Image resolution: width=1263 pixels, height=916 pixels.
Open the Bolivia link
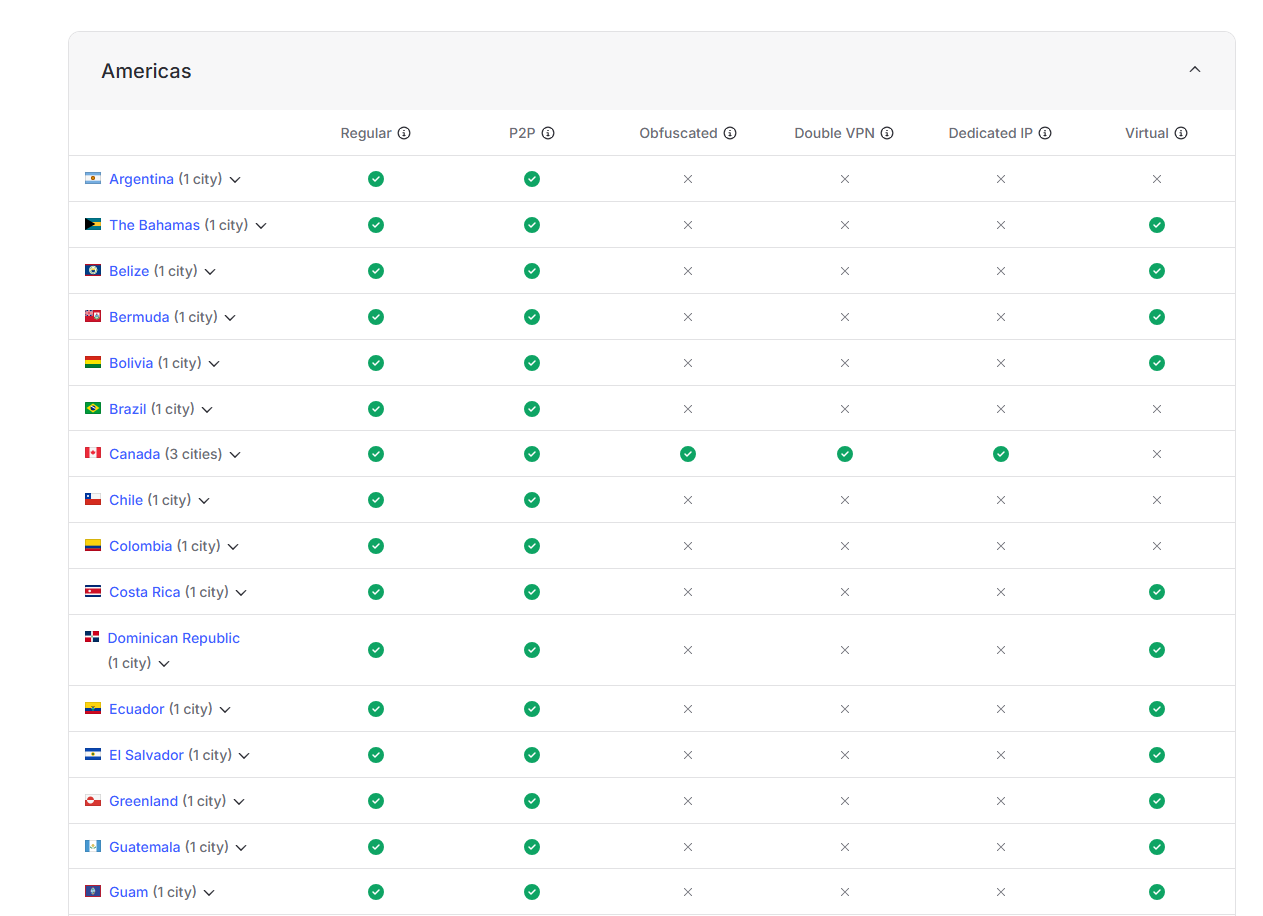pos(131,363)
